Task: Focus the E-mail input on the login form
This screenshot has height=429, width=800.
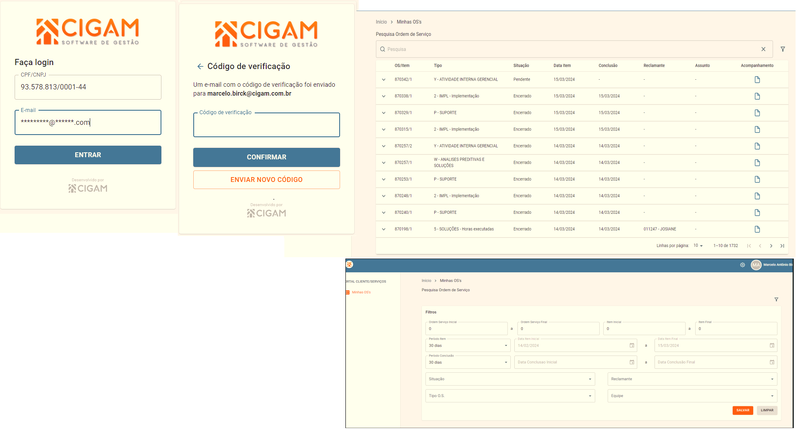Action: (x=88, y=122)
